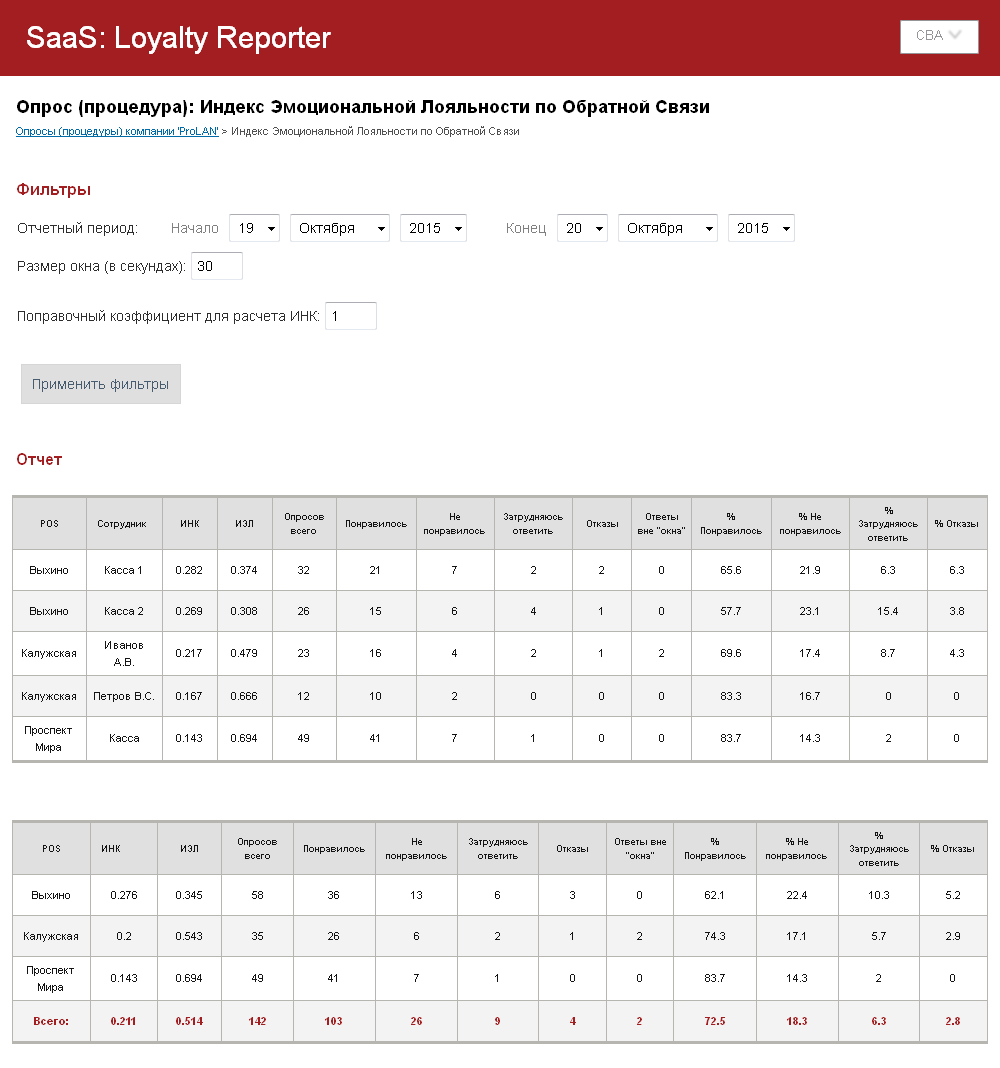Image resolution: width=1000 pixels, height=1068 pixels.
Task: Open the CBA dropdown in the header
Action: click(939, 36)
